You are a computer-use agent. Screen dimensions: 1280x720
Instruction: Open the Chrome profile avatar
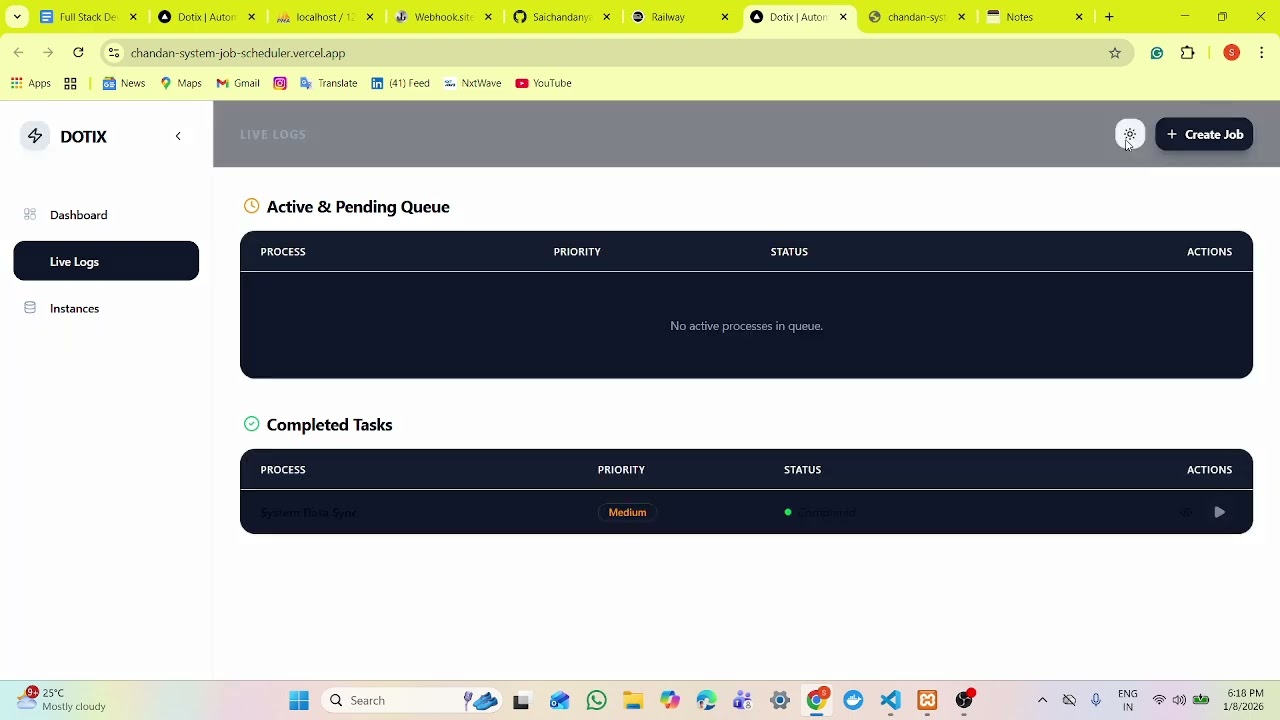1232,53
